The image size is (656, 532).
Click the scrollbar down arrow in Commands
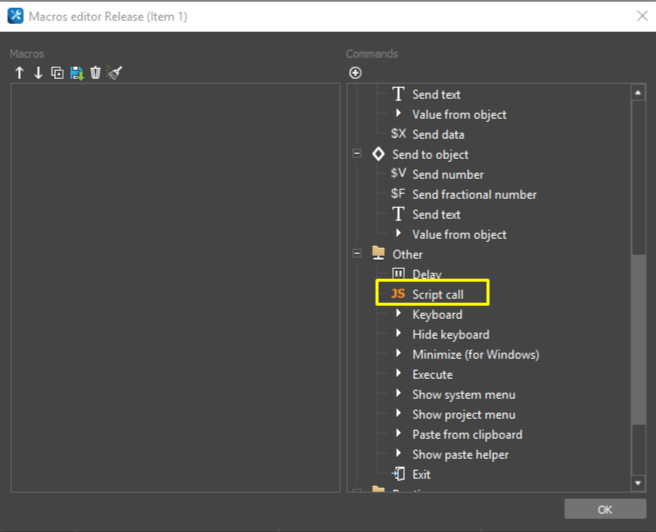639,483
